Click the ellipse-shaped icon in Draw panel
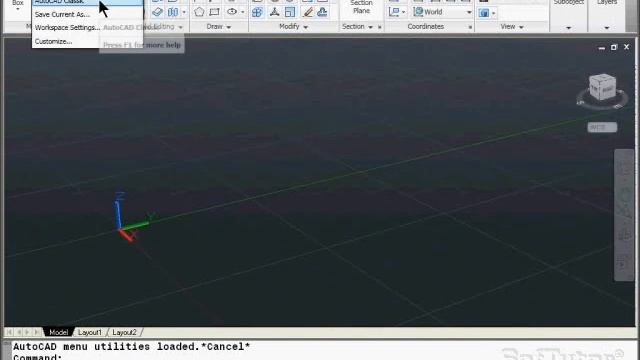 (x=232, y=11)
